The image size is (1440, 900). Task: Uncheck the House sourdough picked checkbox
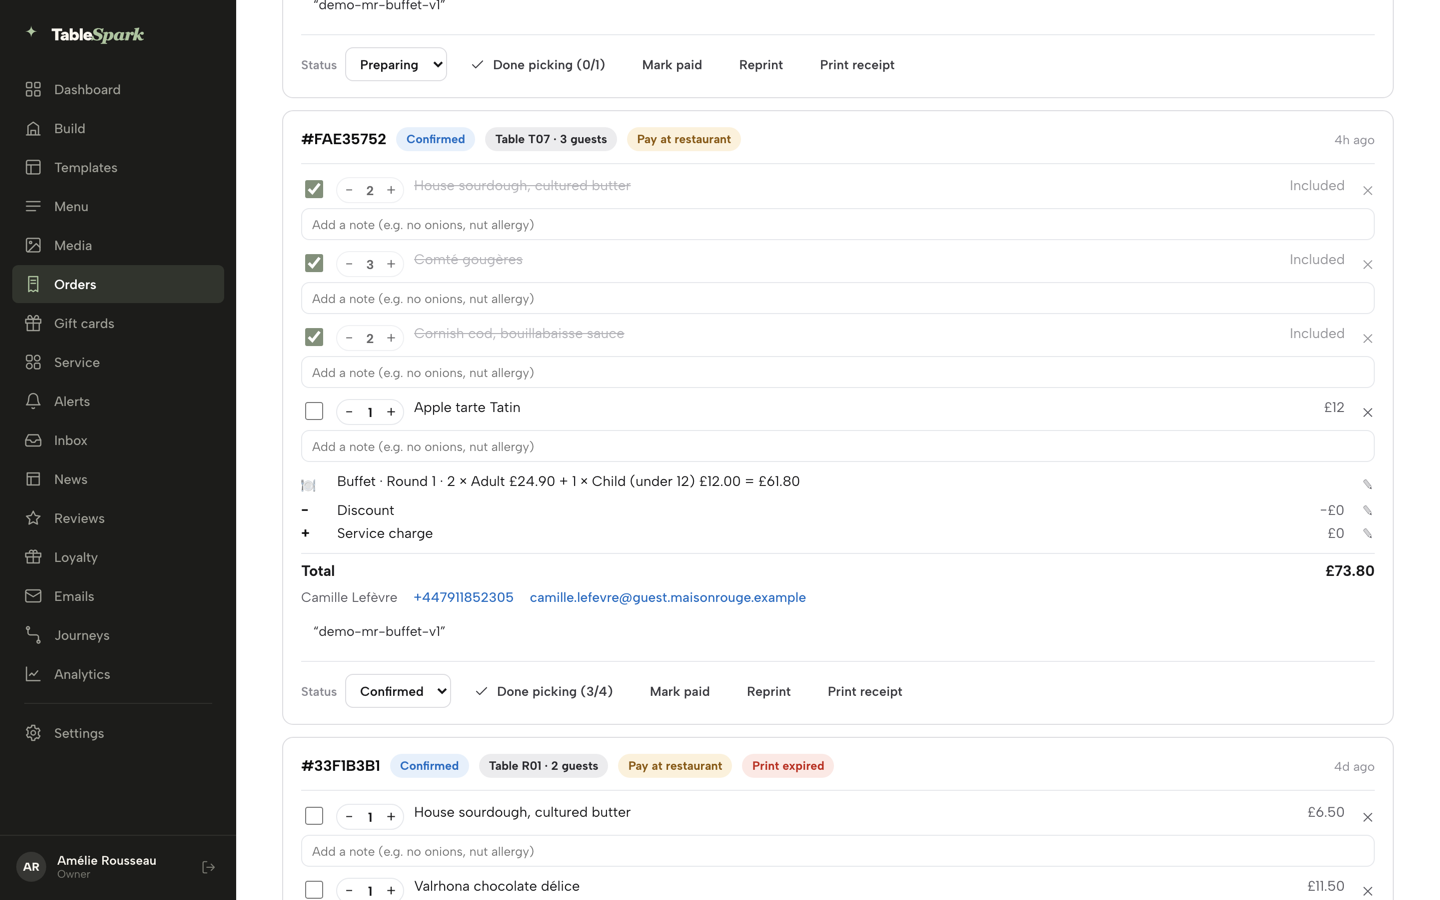tap(314, 189)
